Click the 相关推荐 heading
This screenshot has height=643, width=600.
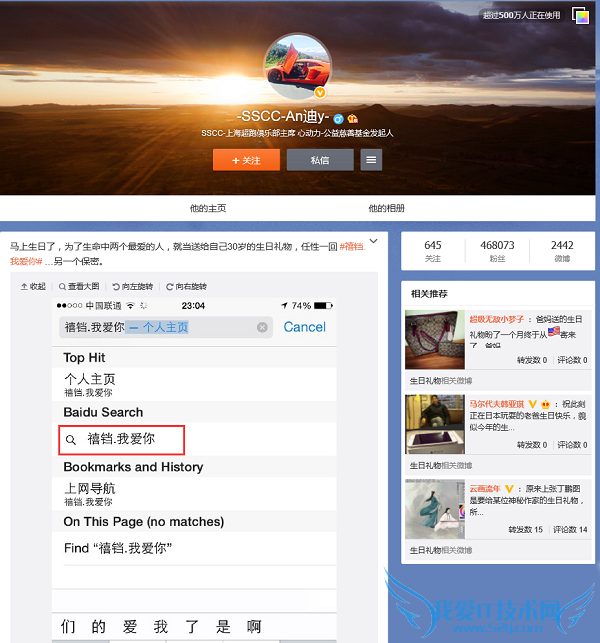click(x=429, y=294)
